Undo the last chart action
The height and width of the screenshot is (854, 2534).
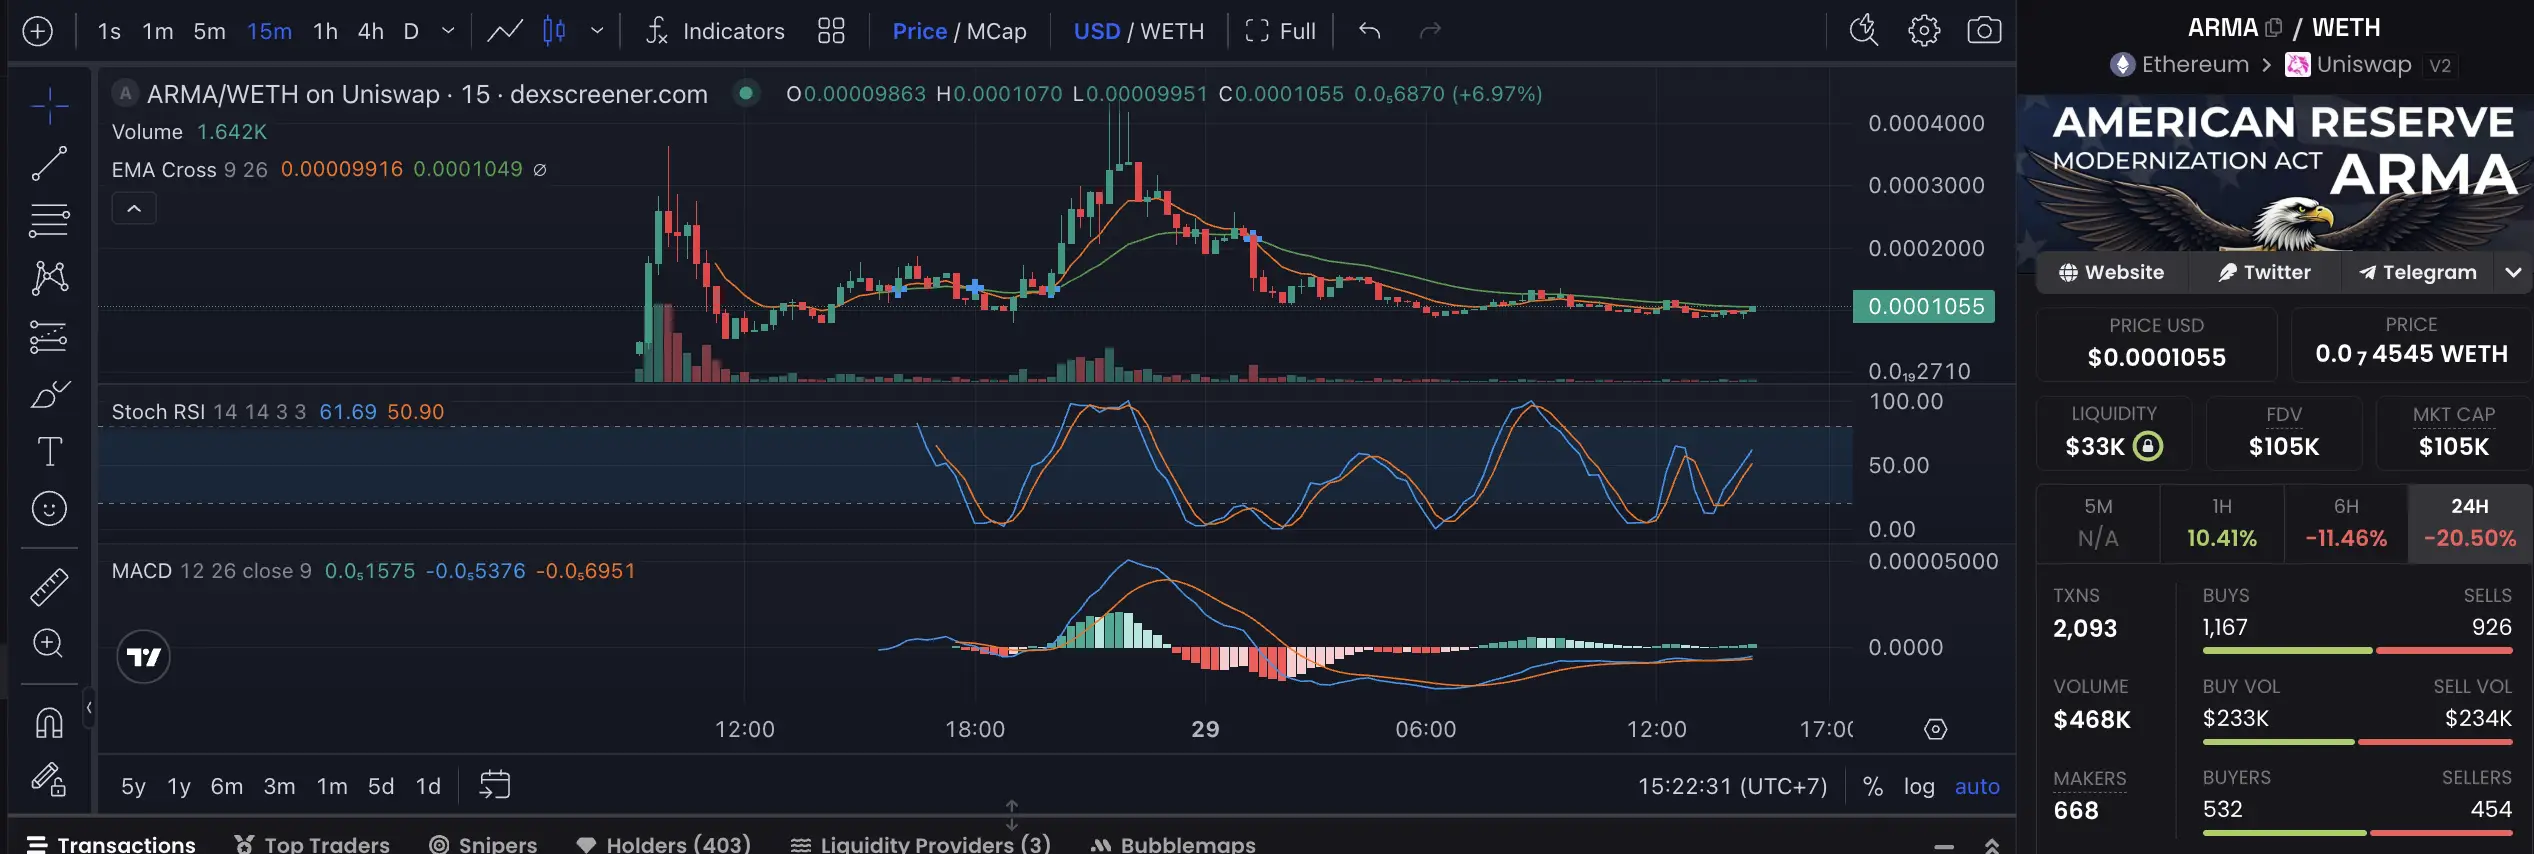tap(1370, 31)
